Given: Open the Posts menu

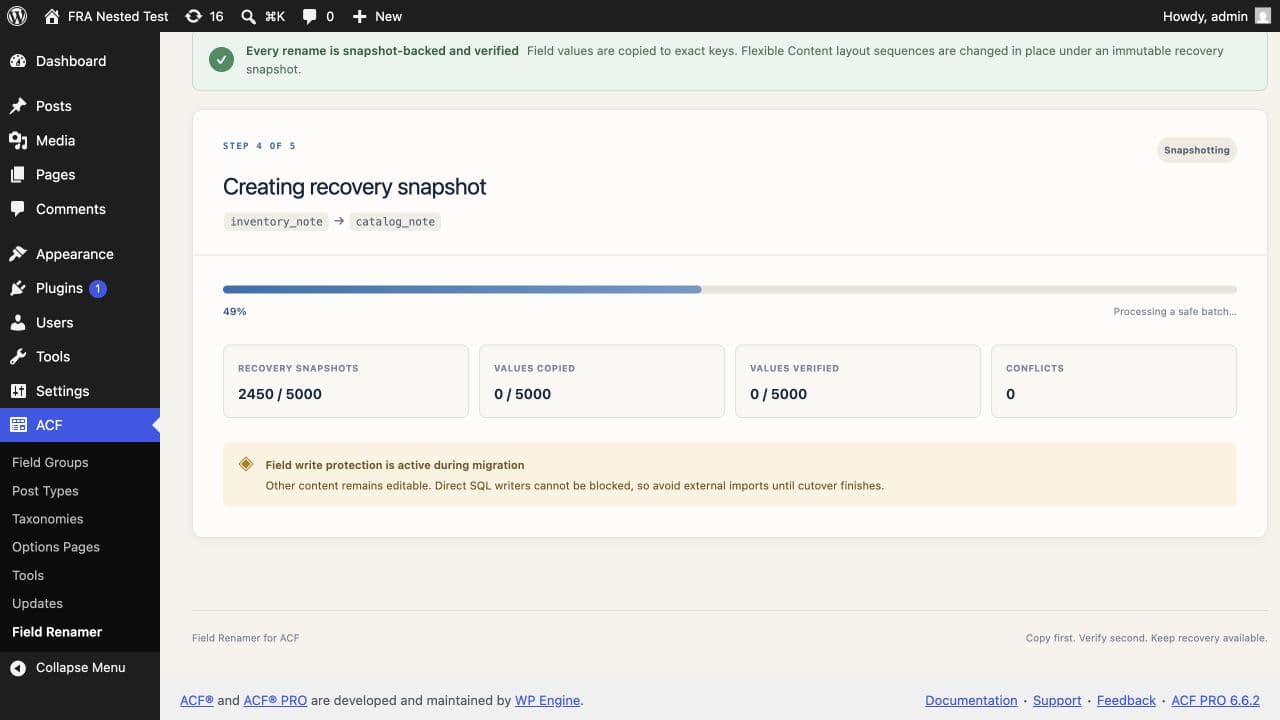Looking at the screenshot, I should tap(80, 106).
